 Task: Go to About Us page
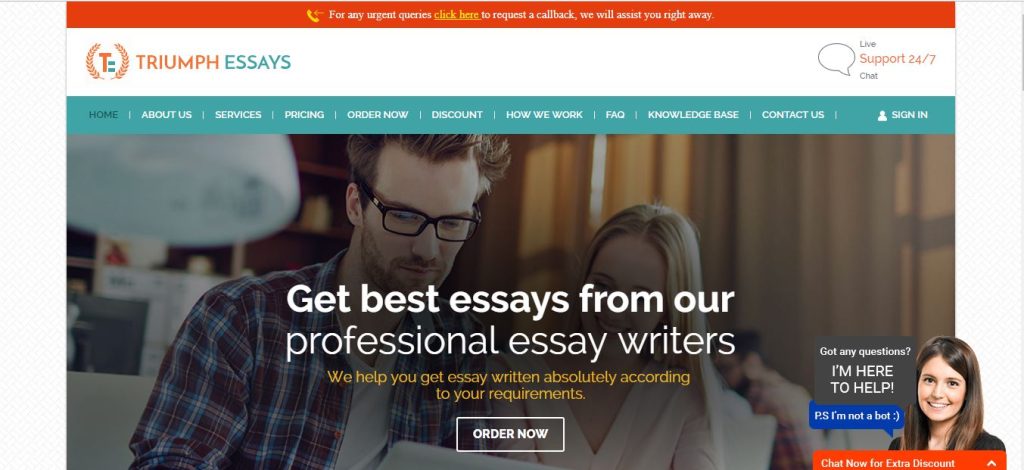point(167,114)
